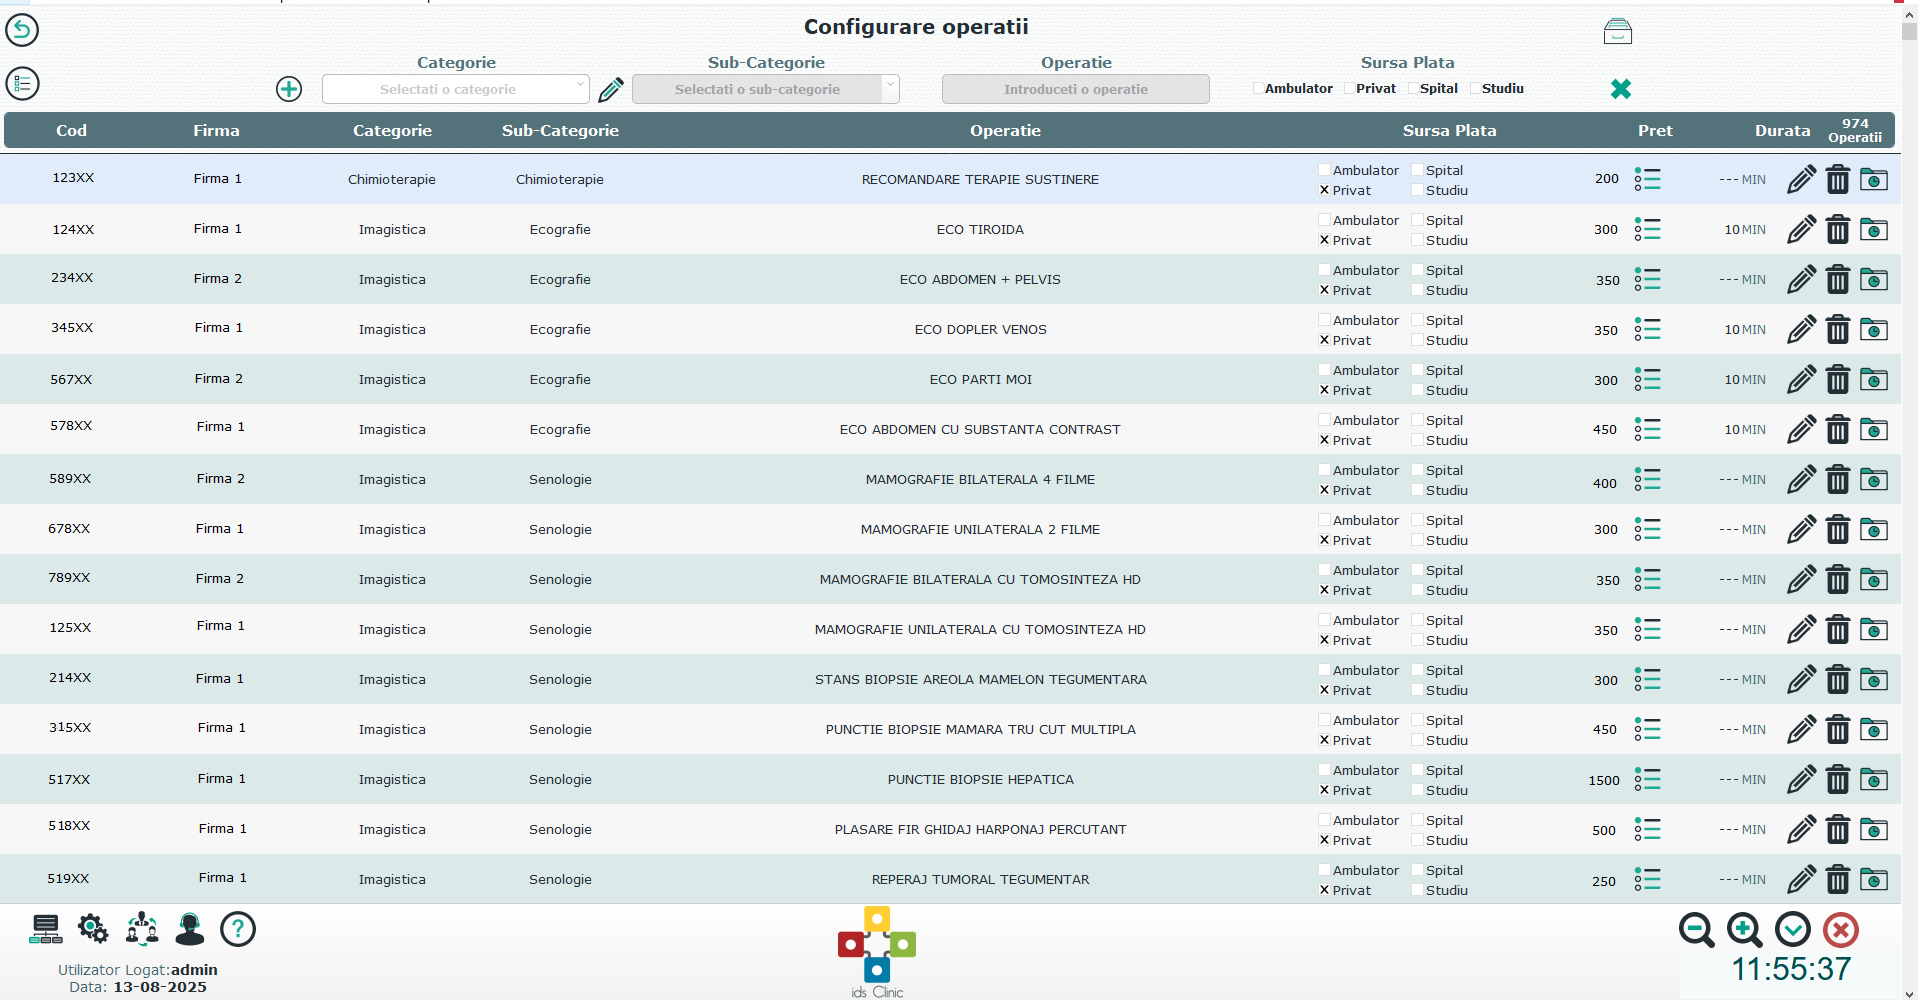The image size is (1918, 1000).
Task: Open camera folder for RECOMANDARE TERAPIE SUSTINERE
Action: coord(1874,180)
